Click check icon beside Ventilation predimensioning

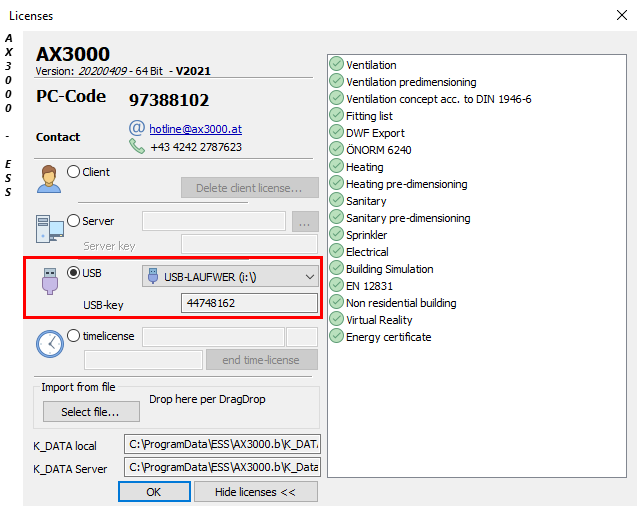(x=336, y=81)
